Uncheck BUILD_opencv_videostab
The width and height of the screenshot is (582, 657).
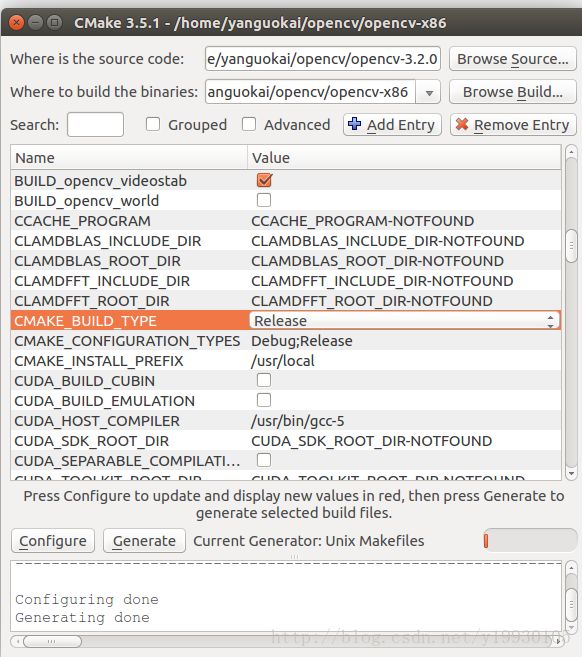264,180
